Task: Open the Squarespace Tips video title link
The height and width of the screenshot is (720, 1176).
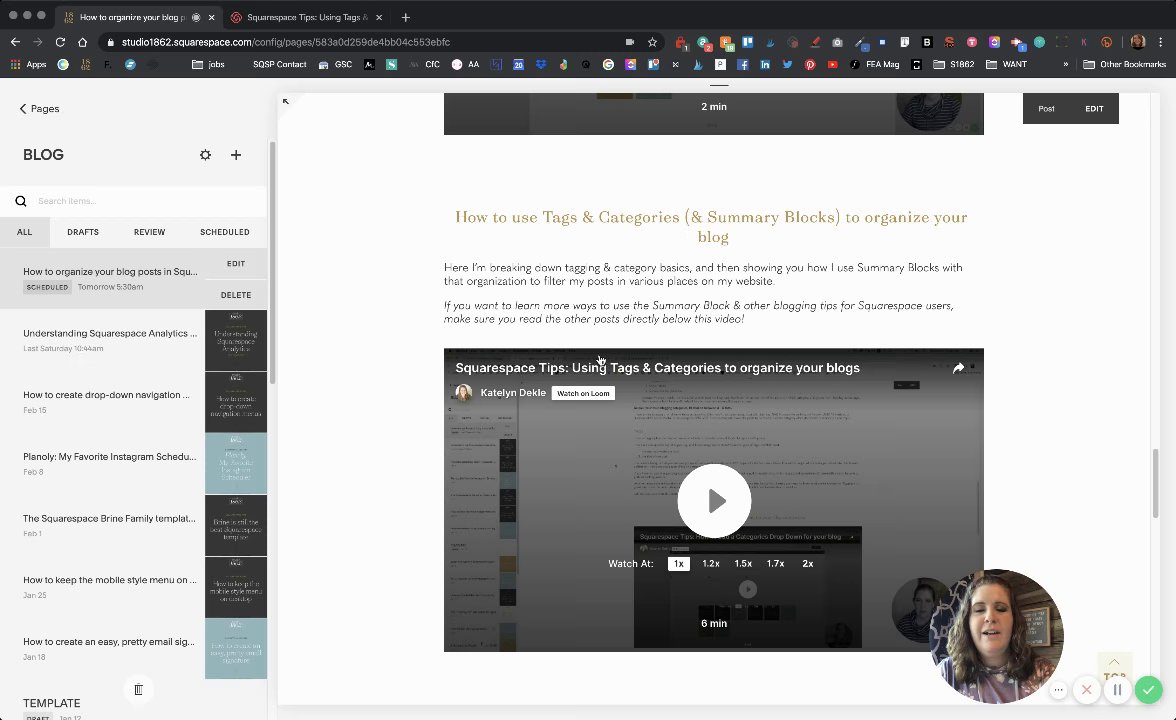Action: tap(657, 368)
